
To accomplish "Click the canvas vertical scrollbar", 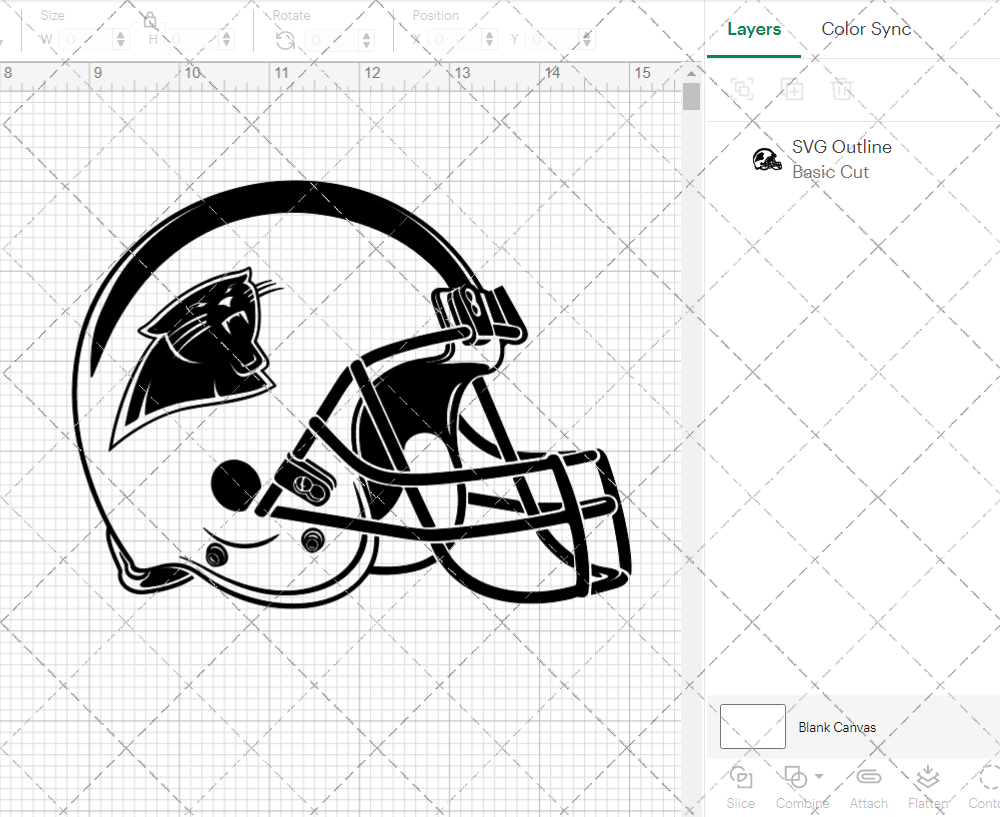I will (x=691, y=96).
